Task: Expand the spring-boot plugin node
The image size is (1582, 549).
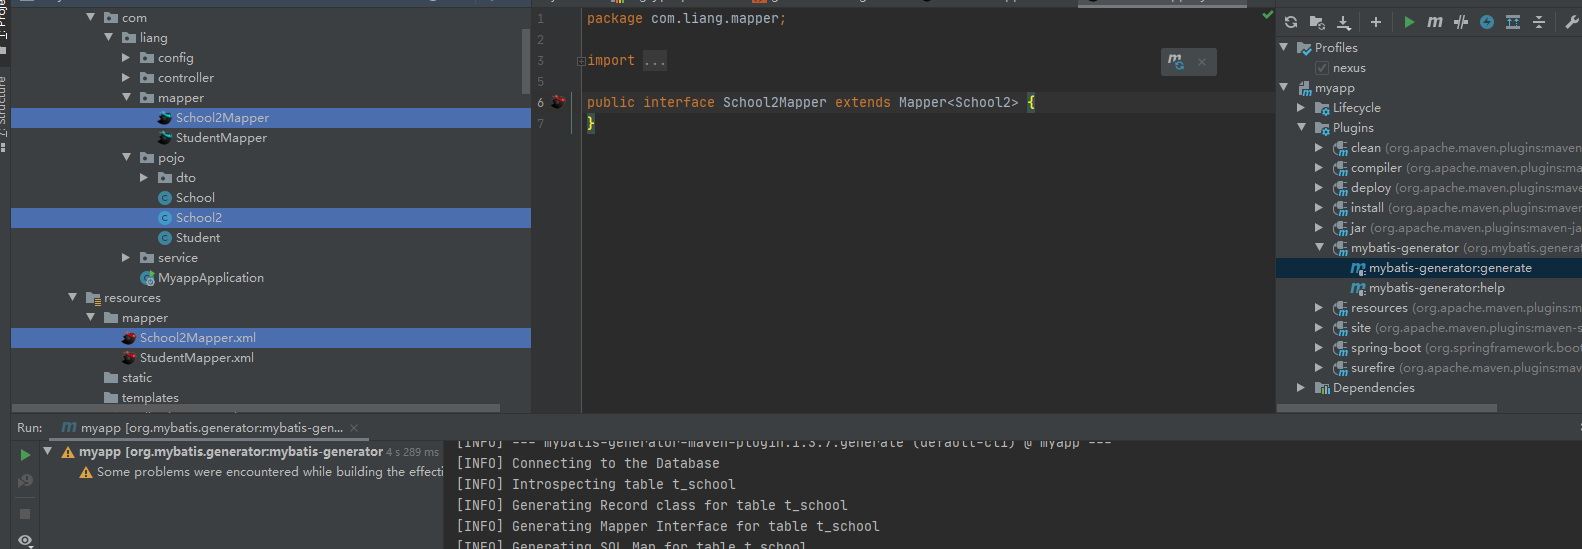Action: coord(1319,347)
